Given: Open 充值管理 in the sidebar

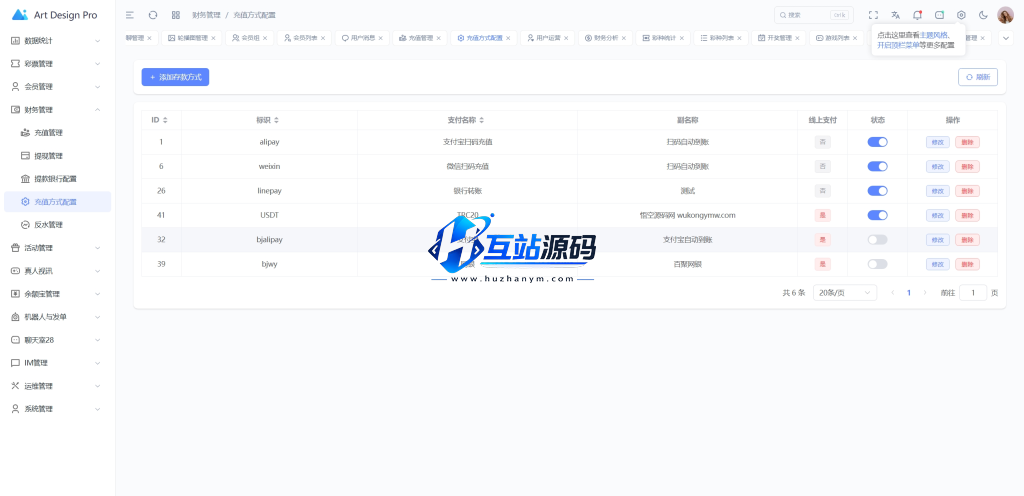Looking at the screenshot, I should pyautogui.click(x=57, y=132).
